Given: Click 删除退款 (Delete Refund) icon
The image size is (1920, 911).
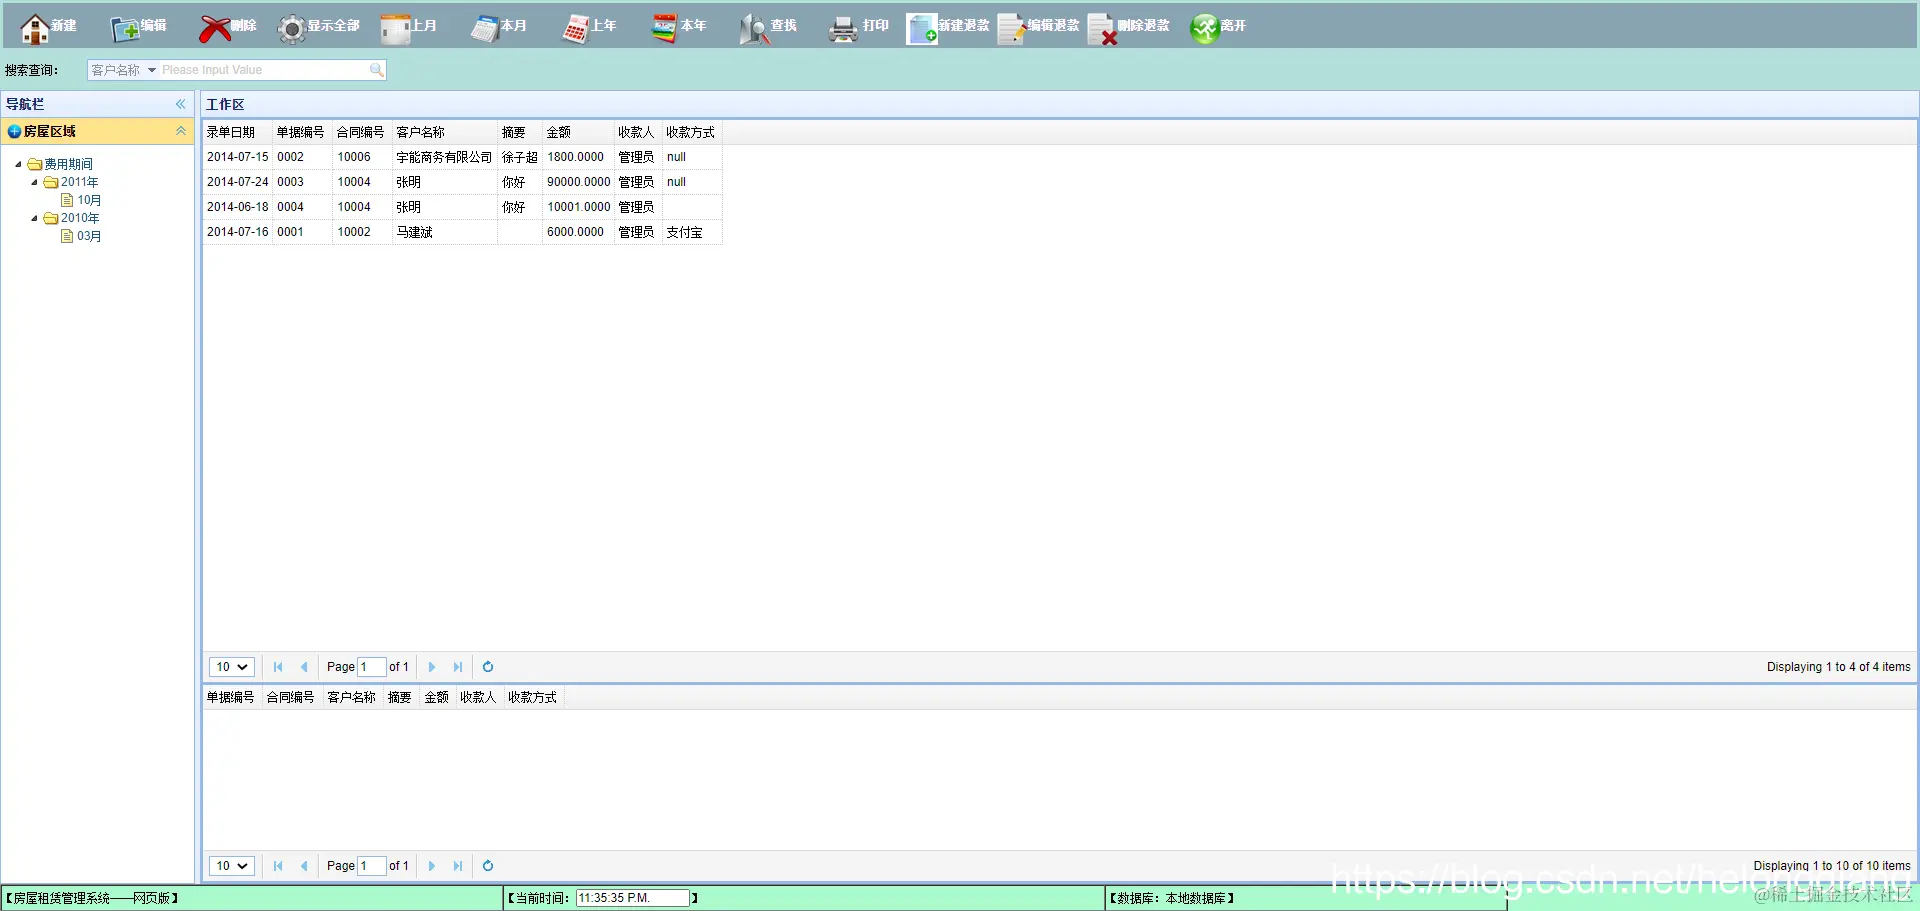Looking at the screenshot, I should (x=1102, y=28).
